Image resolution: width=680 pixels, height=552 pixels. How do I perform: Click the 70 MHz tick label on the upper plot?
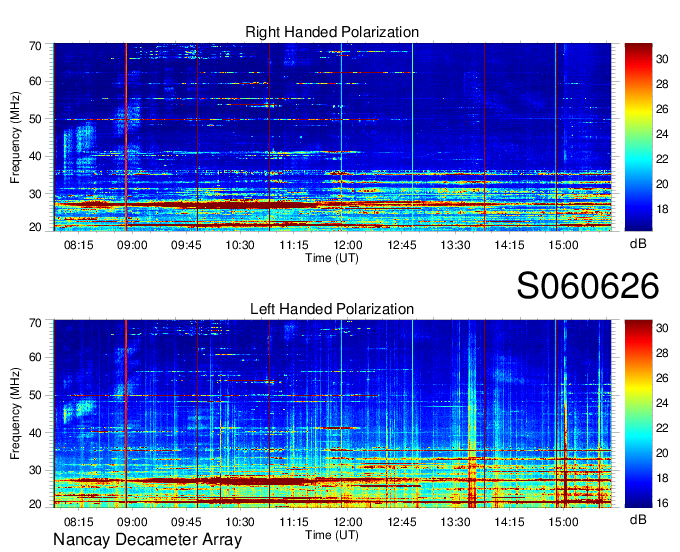[36, 46]
